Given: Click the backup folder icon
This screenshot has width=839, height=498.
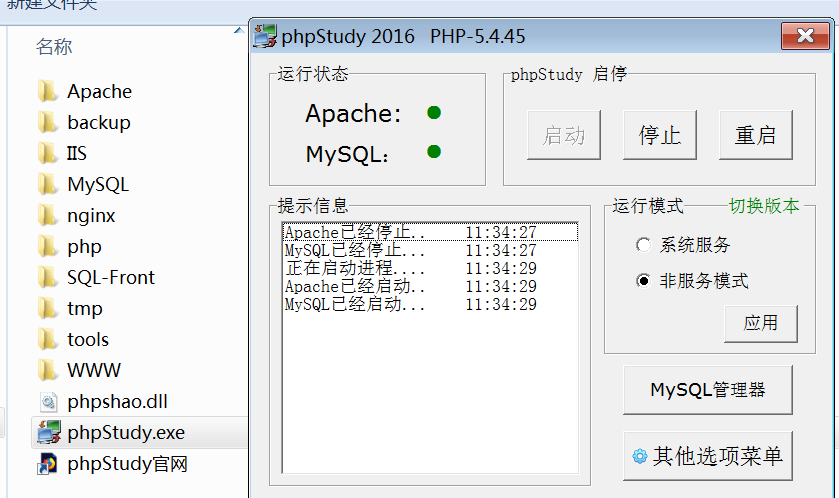Looking at the screenshot, I should [x=48, y=122].
